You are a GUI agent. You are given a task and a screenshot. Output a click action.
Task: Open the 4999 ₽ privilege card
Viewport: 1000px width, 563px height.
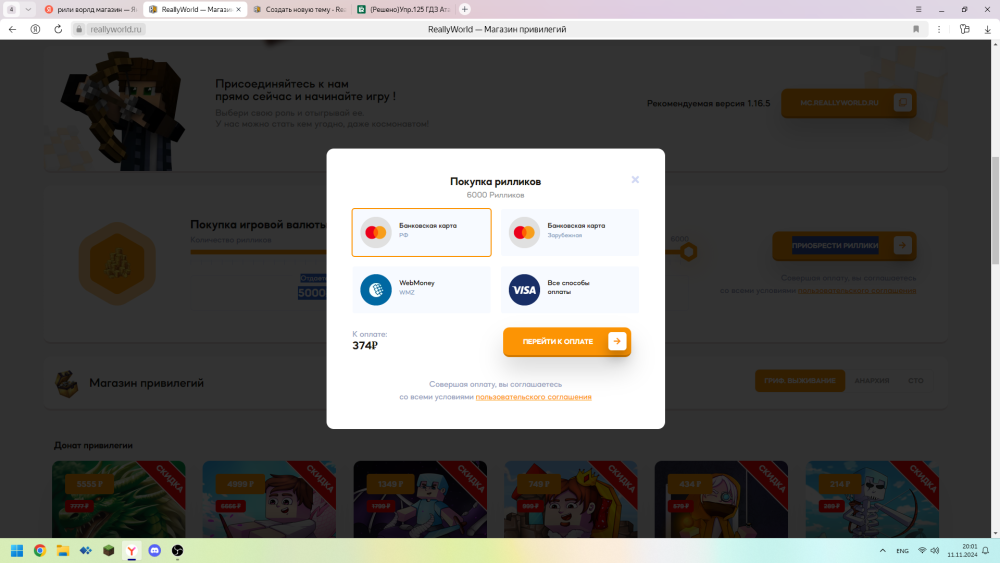point(269,499)
